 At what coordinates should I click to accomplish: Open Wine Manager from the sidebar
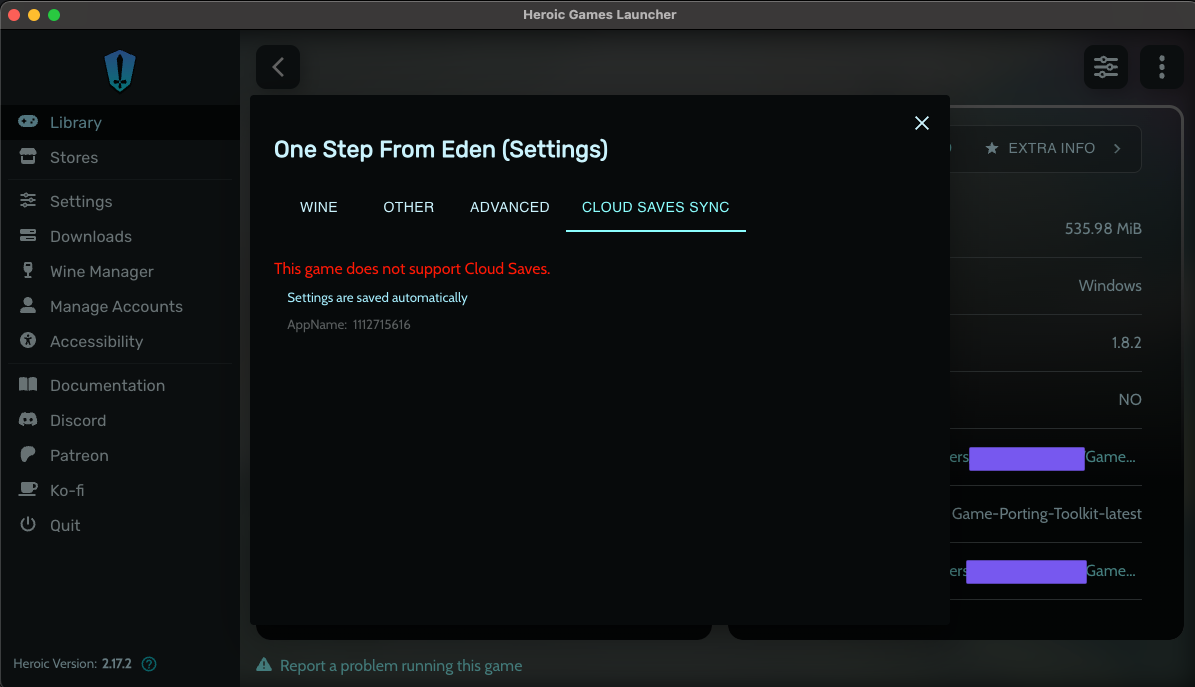(120, 271)
